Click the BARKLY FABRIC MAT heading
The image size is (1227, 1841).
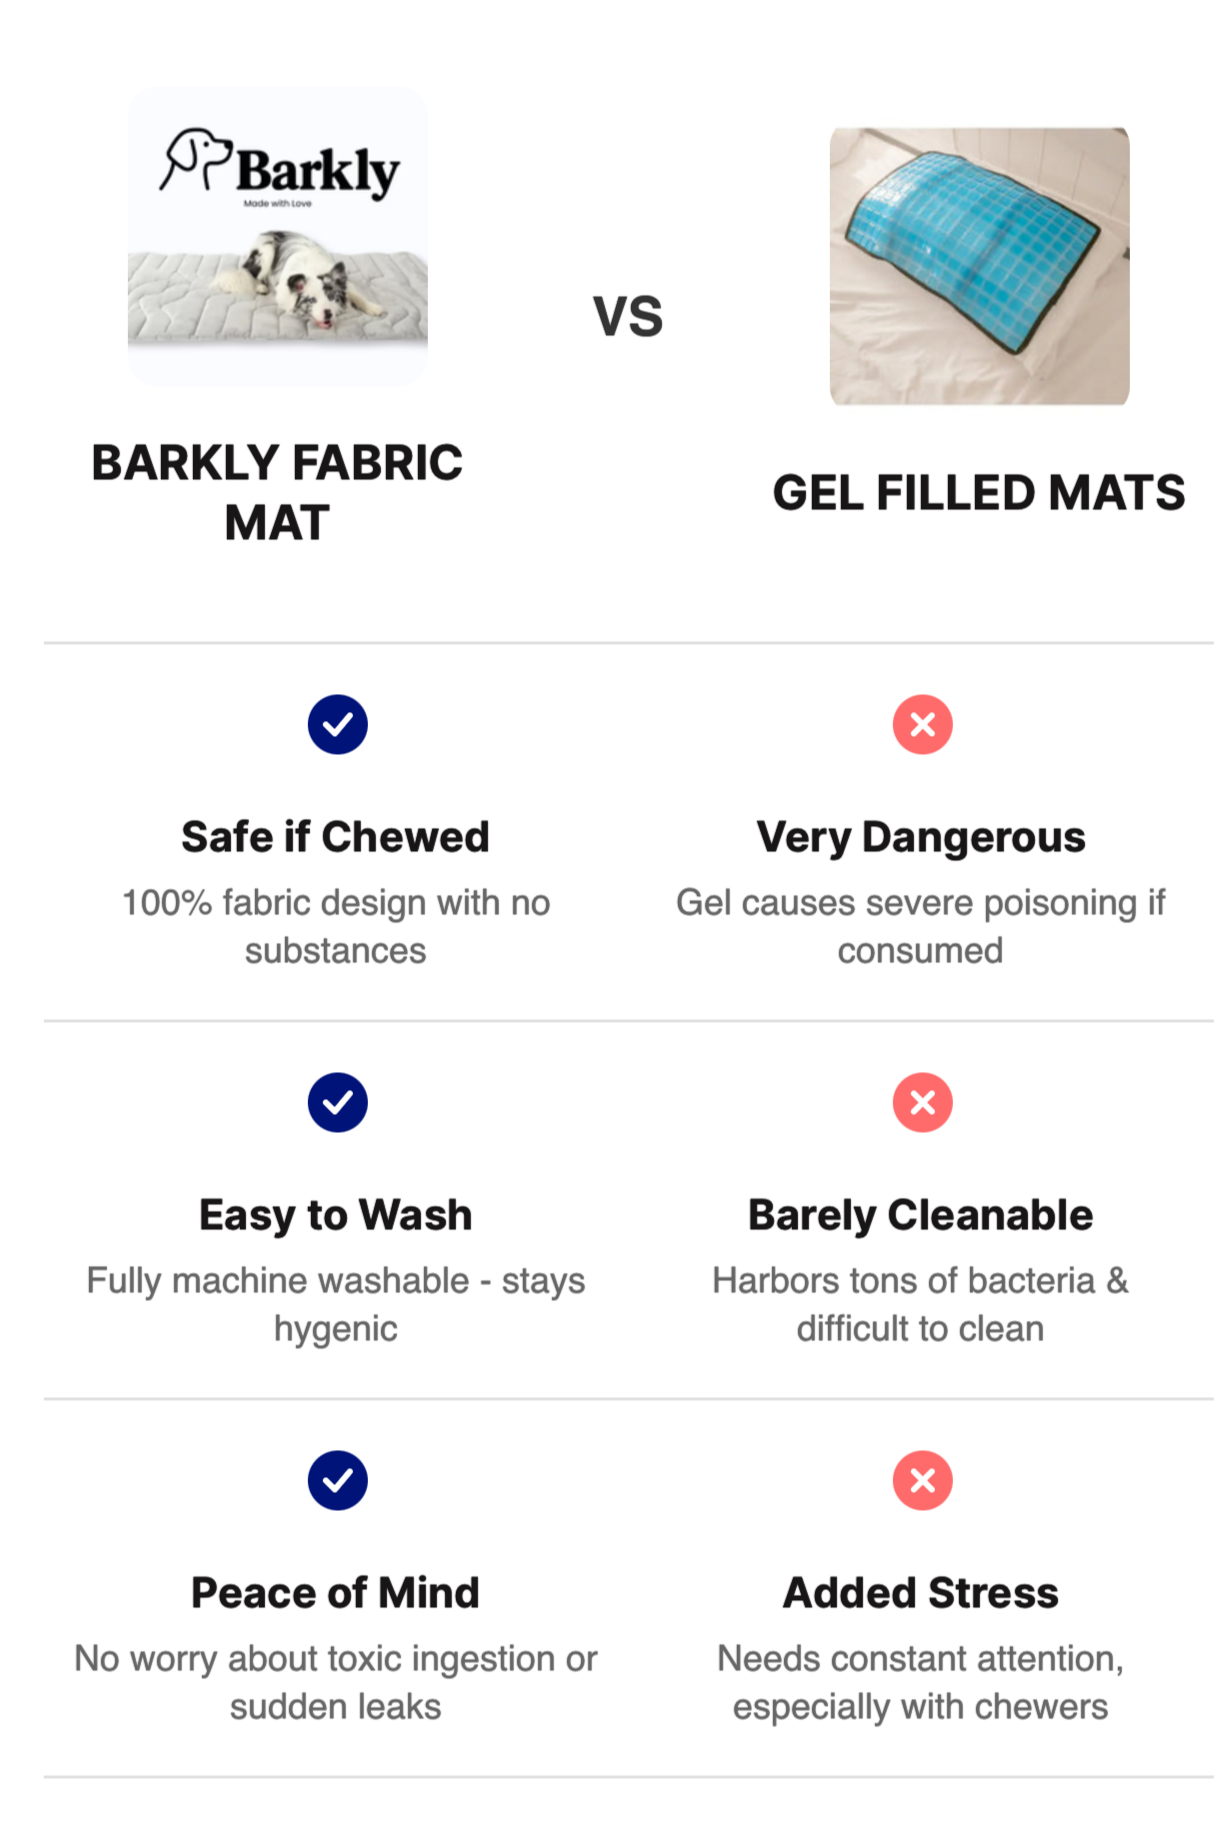tap(277, 492)
